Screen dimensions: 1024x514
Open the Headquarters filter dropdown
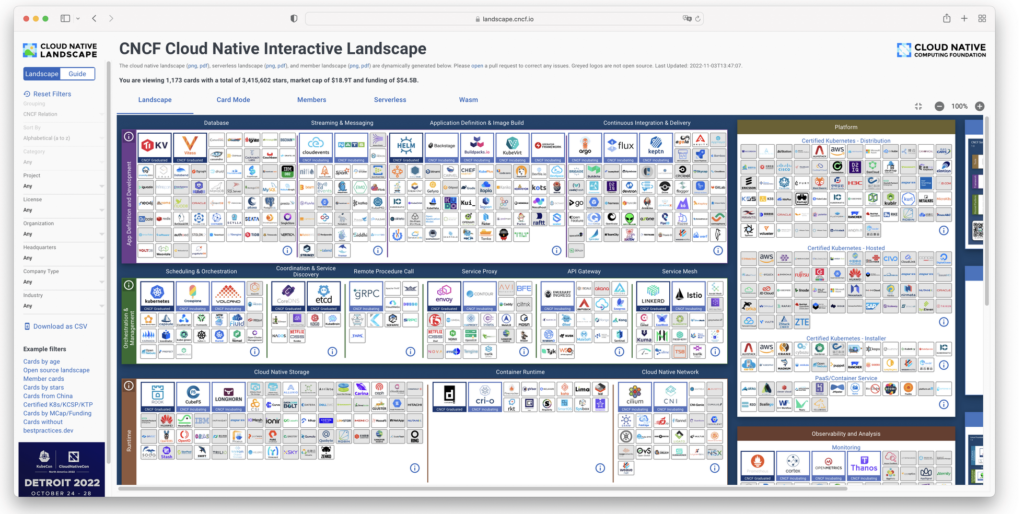pos(63,258)
